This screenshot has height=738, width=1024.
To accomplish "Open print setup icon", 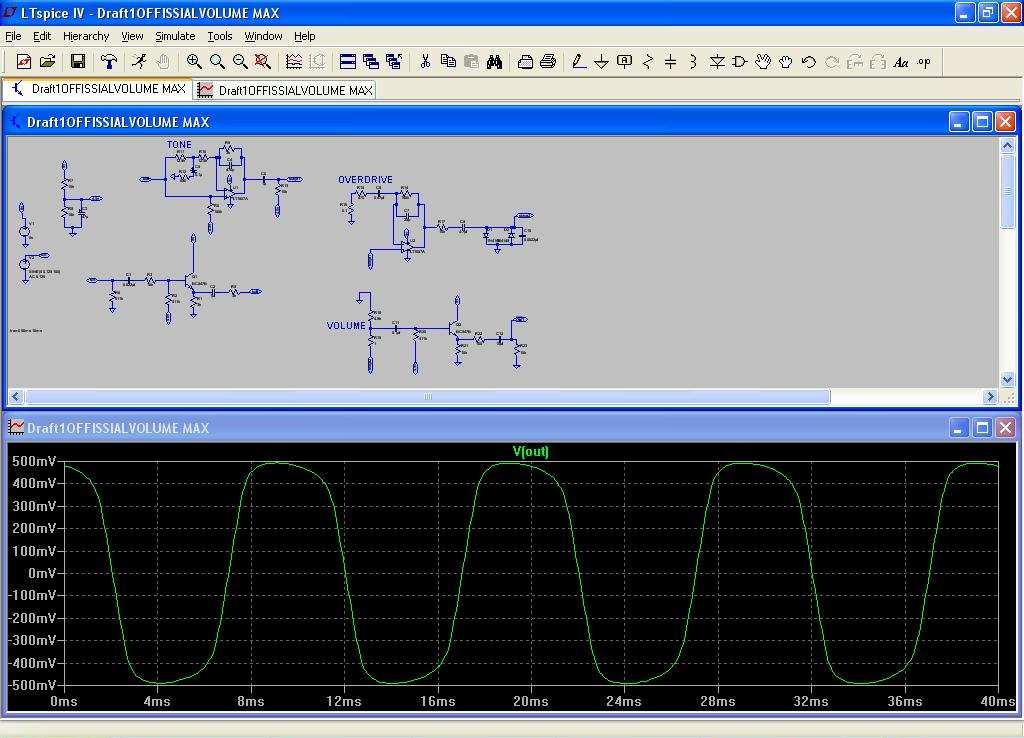I will click(525, 62).
